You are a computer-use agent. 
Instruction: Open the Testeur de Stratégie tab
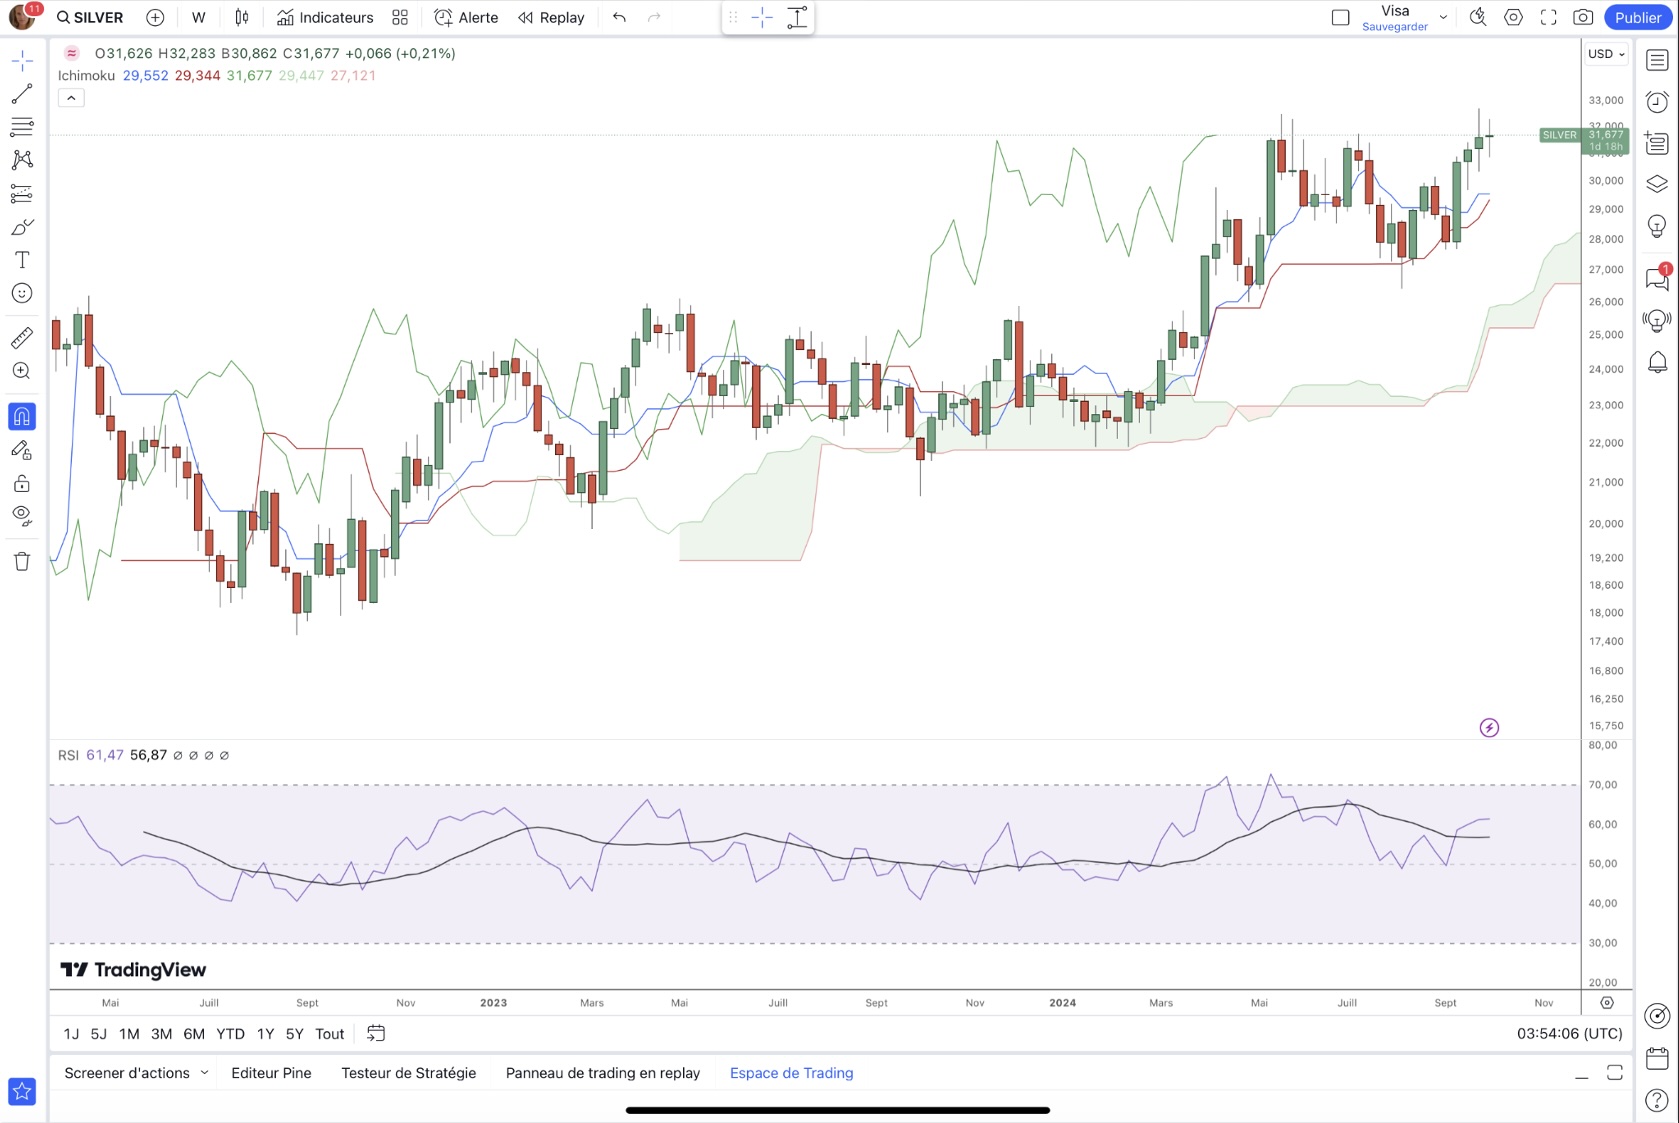click(x=408, y=1072)
